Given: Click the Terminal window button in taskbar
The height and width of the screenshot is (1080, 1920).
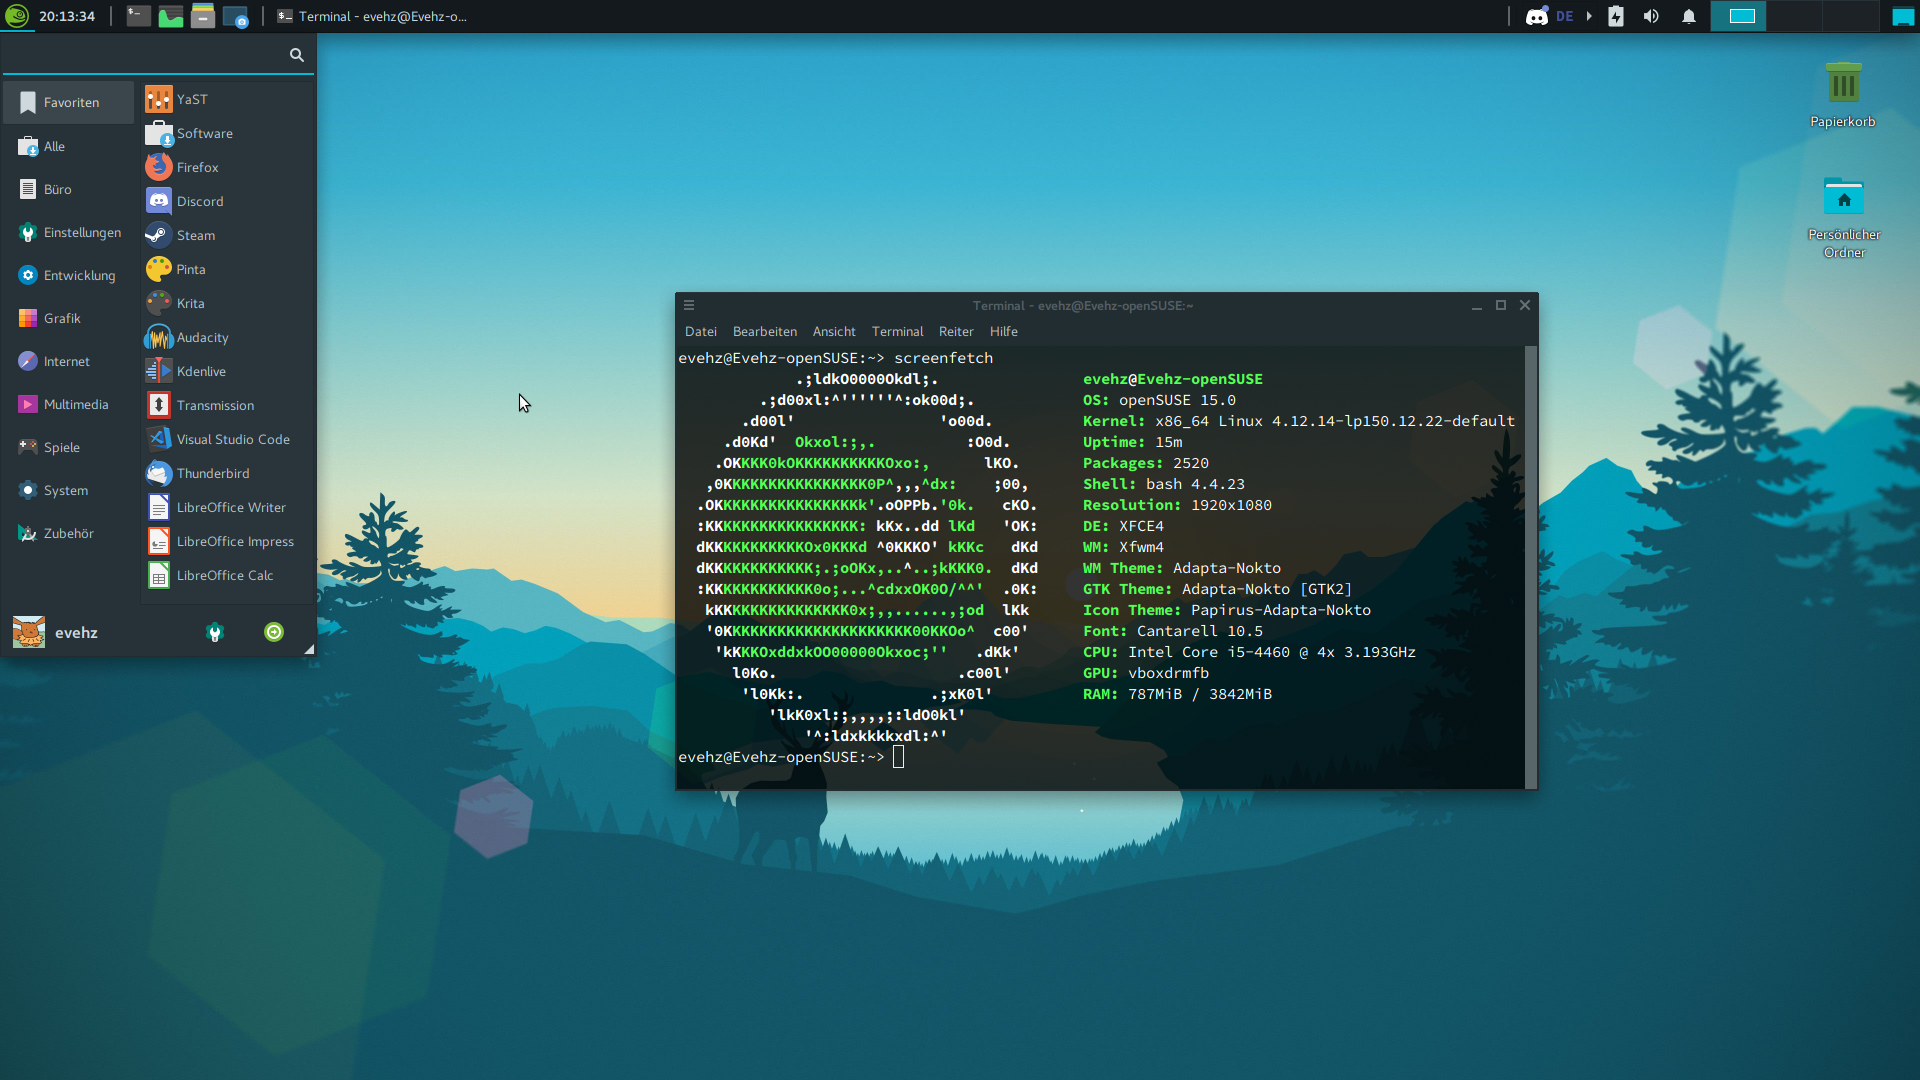Looking at the screenshot, I should click(373, 16).
